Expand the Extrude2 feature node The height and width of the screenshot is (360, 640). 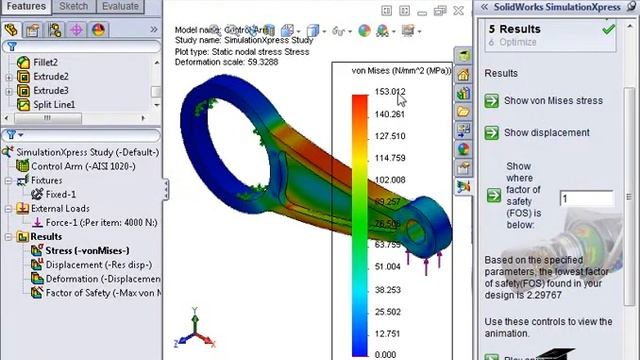9,77
